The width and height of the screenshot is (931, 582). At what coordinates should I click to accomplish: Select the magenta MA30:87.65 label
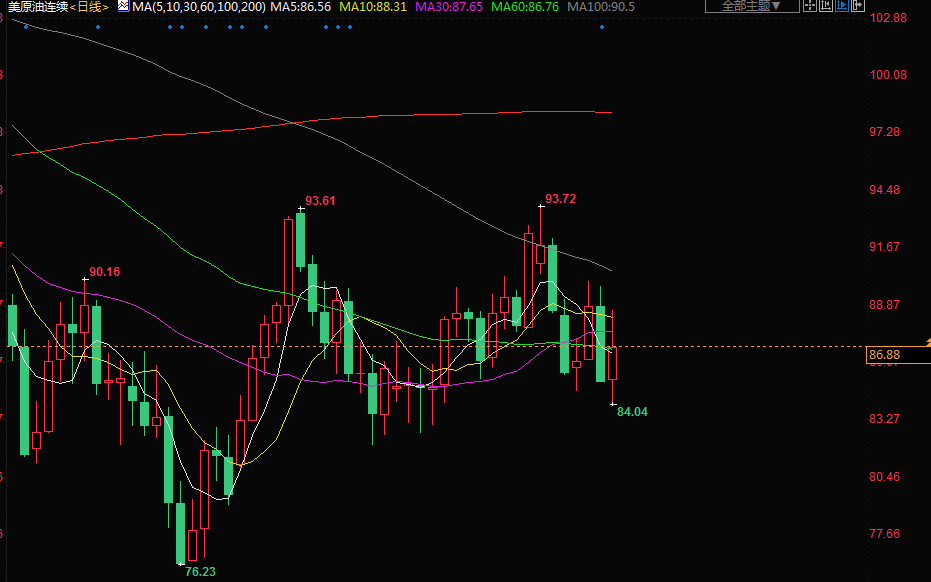pyautogui.click(x=449, y=6)
